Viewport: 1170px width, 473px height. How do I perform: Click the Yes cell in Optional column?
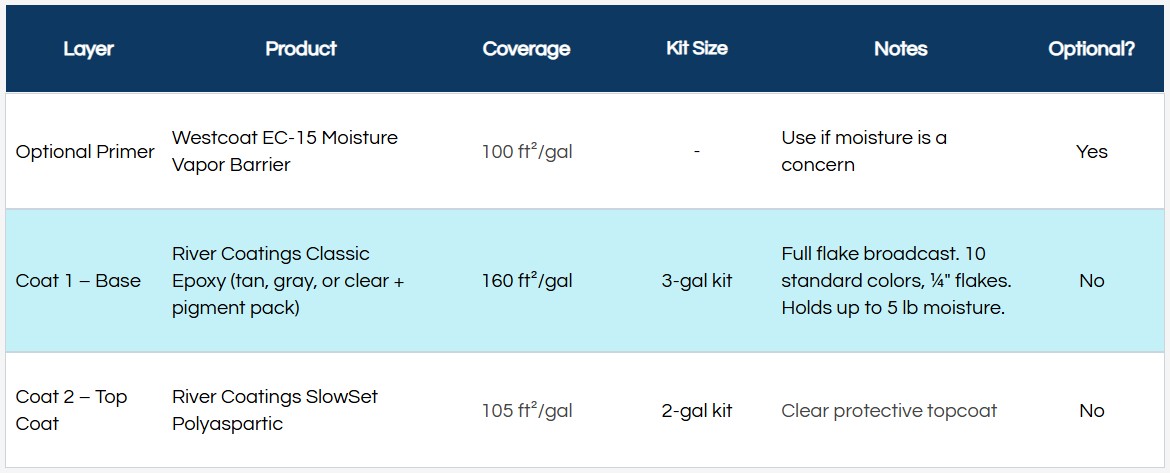coord(1092,151)
